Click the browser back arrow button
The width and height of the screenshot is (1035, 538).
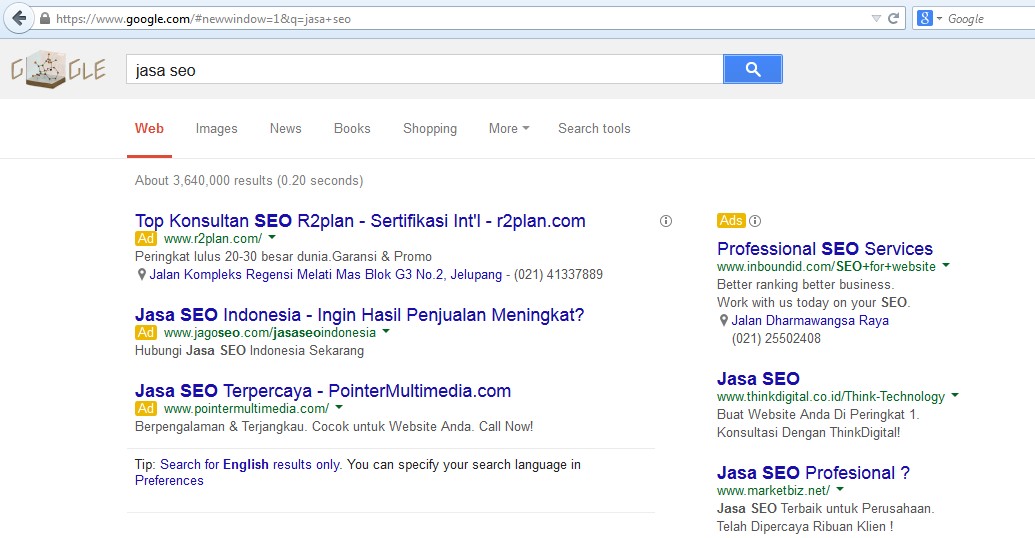click(x=19, y=18)
